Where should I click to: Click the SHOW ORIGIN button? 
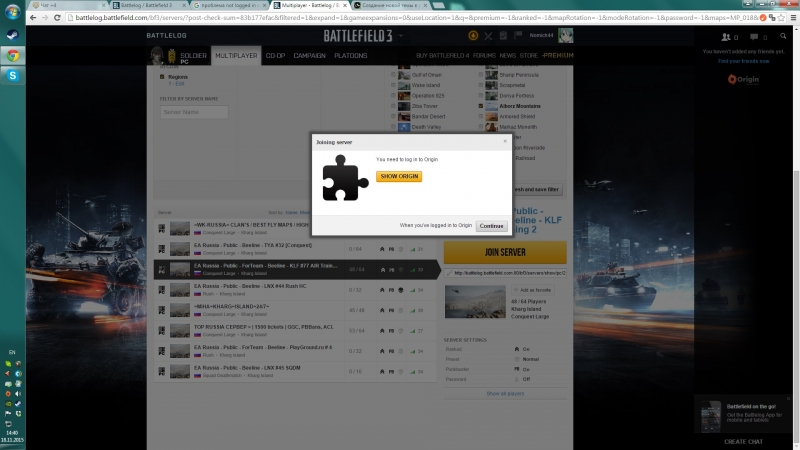pyautogui.click(x=399, y=176)
